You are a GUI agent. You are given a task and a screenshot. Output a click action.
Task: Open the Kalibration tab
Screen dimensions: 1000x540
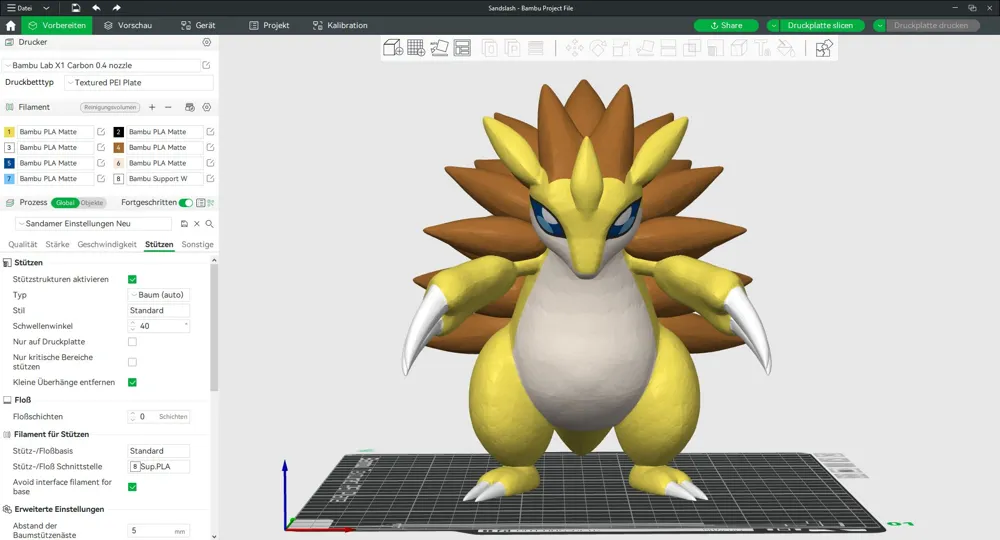coord(340,26)
